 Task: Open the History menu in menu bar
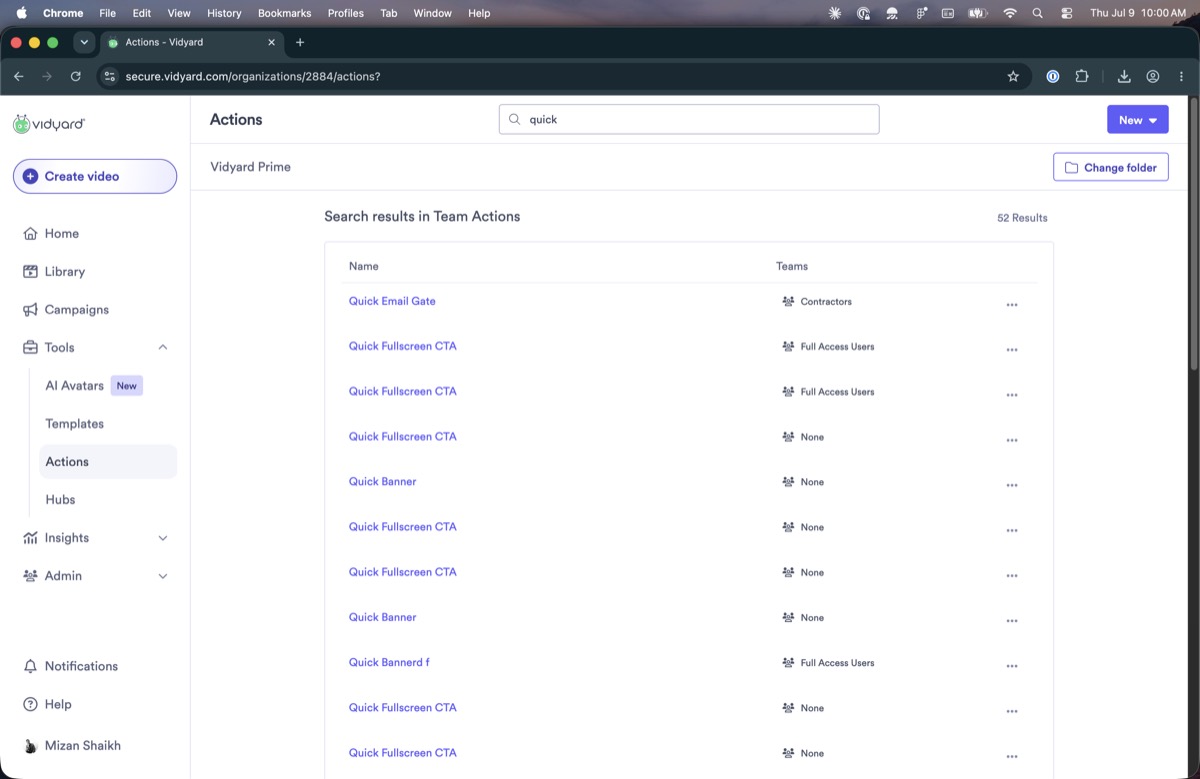coord(224,13)
